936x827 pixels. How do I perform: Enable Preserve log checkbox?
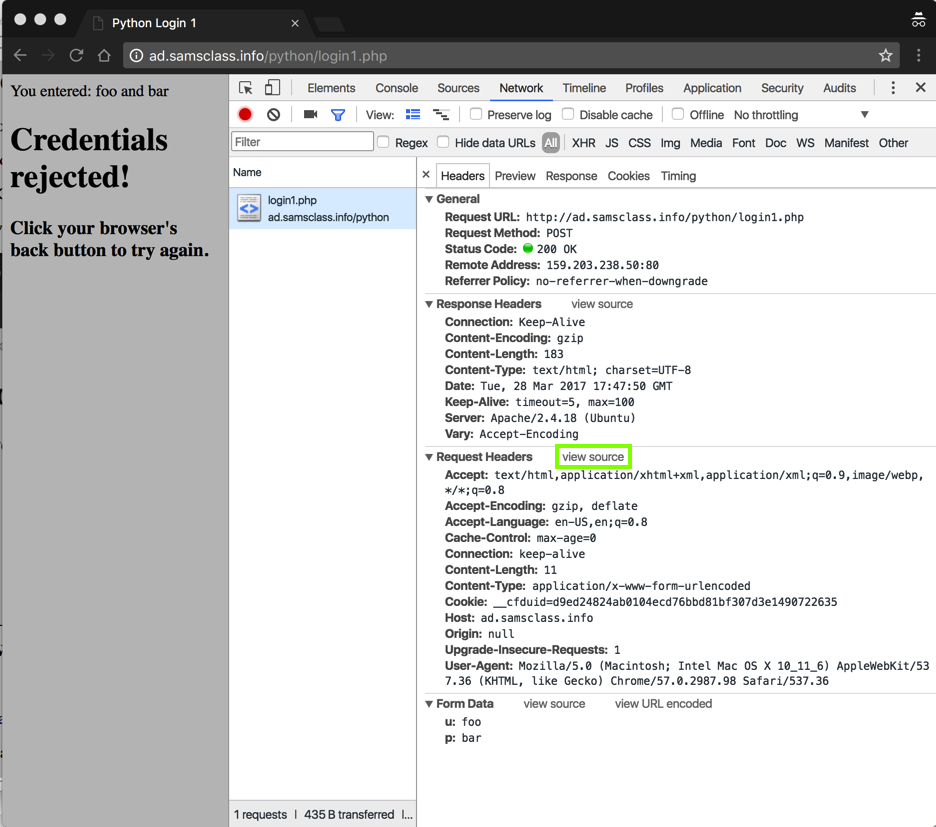coord(476,114)
